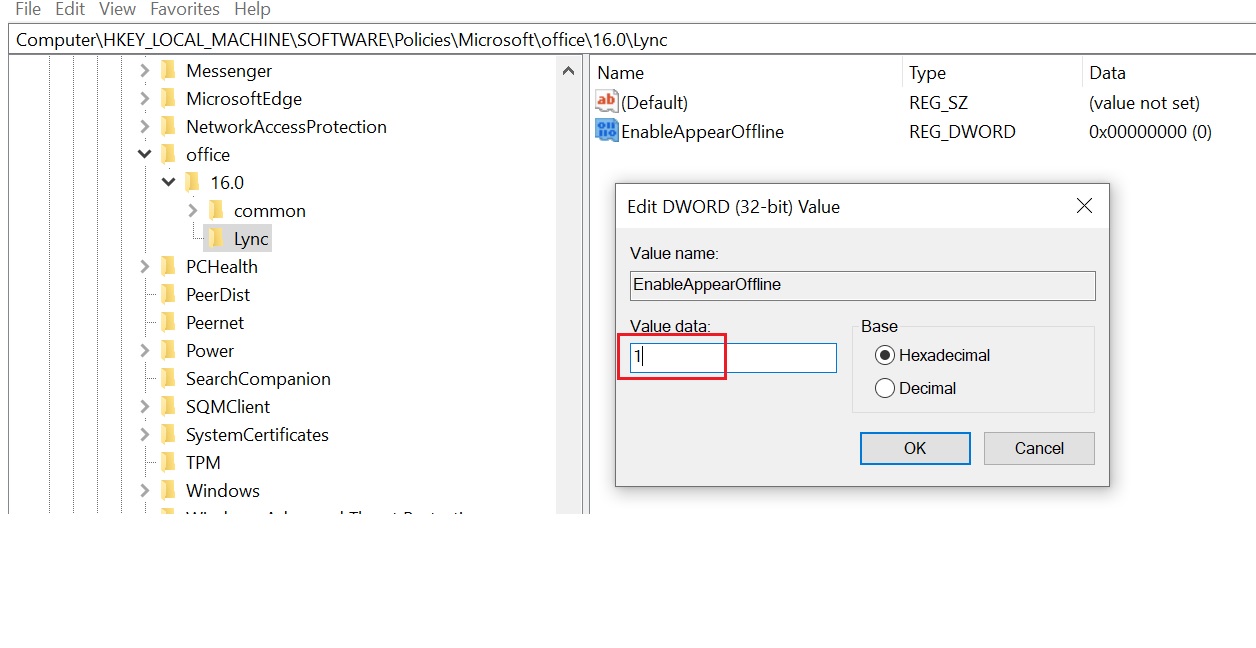This screenshot has width=1256, height=648.
Task: Expand the Power key node
Action: click(x=144, y=350)
